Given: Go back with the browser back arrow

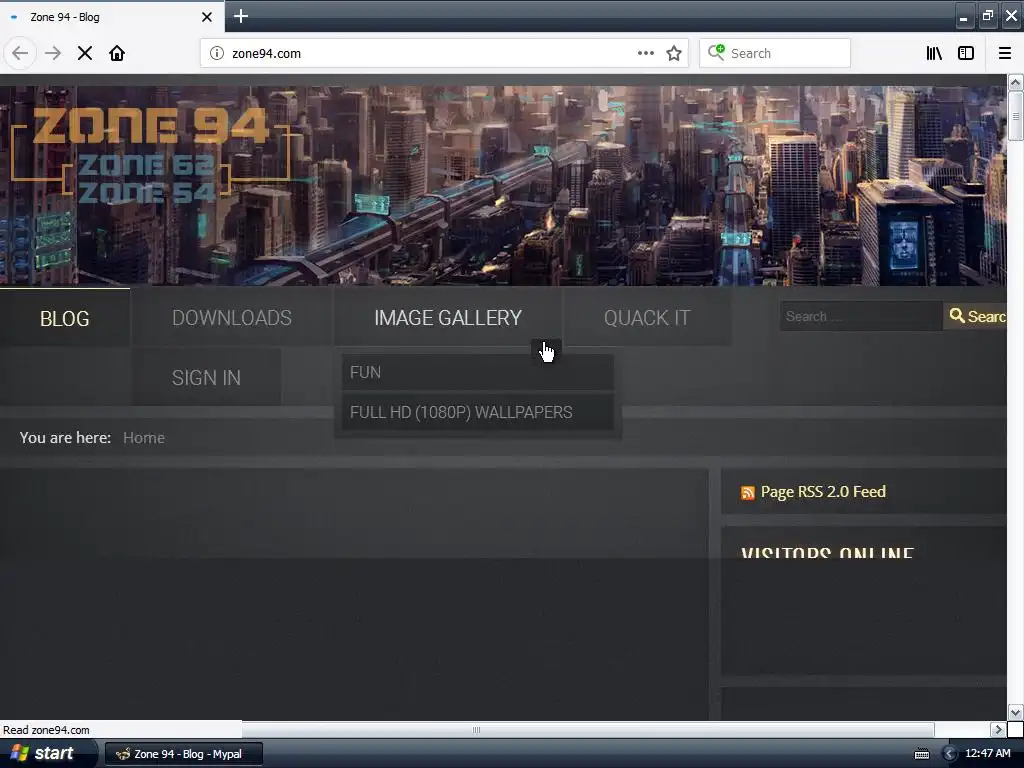Looking at the screenshot, I should (20, 53).
